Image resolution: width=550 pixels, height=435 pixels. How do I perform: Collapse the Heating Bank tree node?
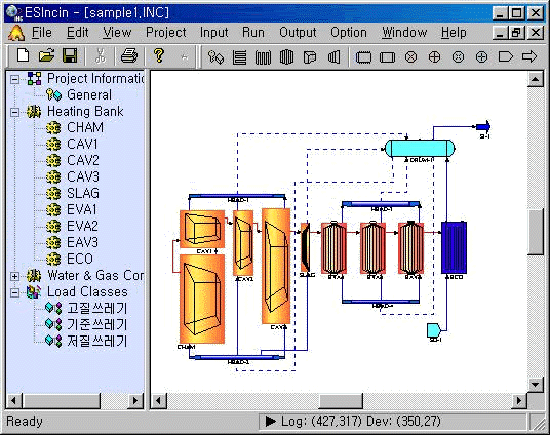click(14, 113)
